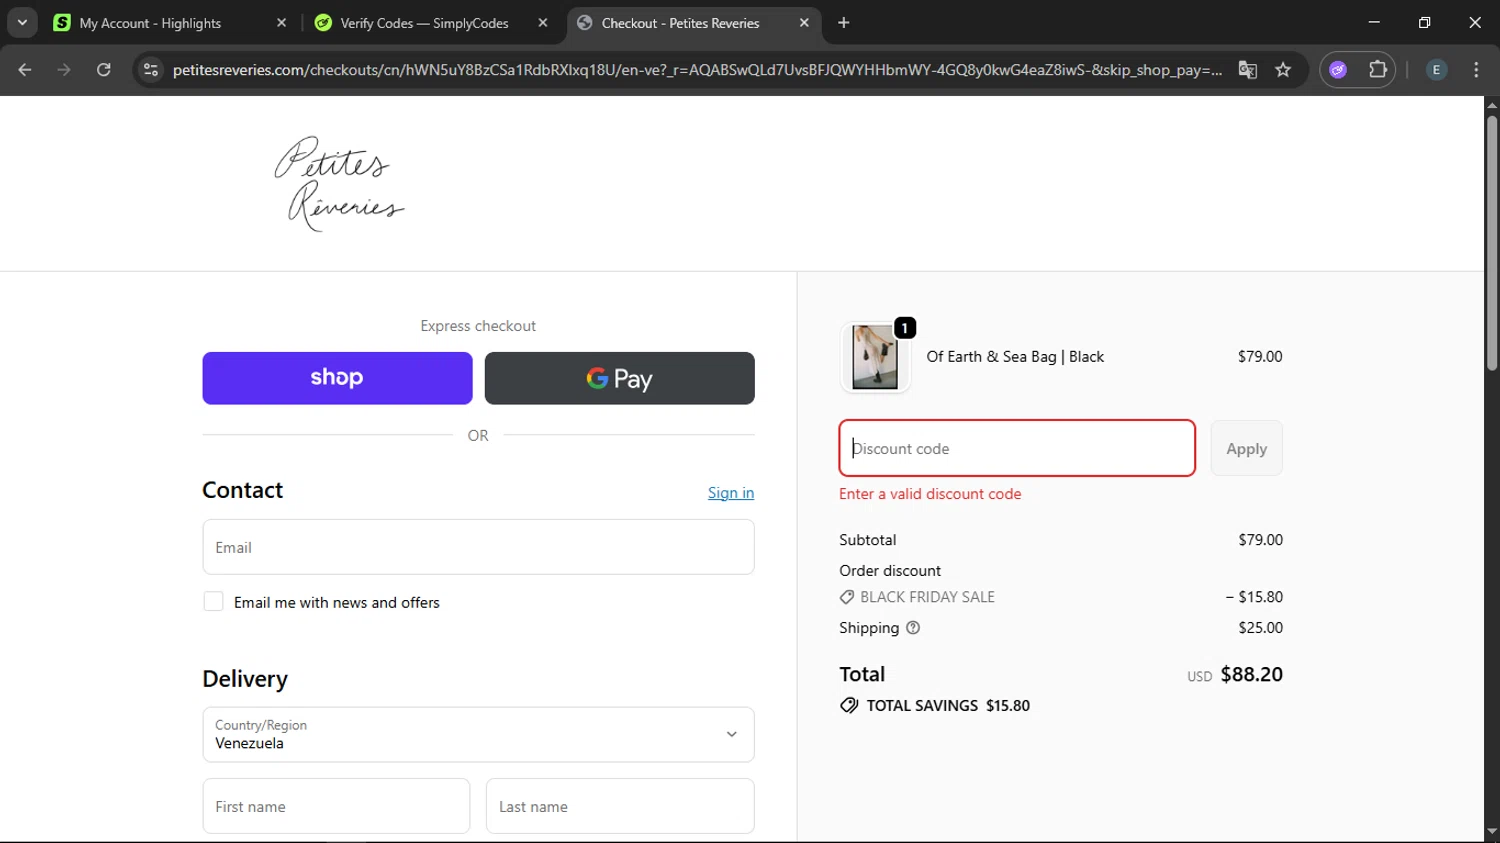1500x843 pixels.
Task: Close the My Account - Highlights tab
Action: click(281, 23)
